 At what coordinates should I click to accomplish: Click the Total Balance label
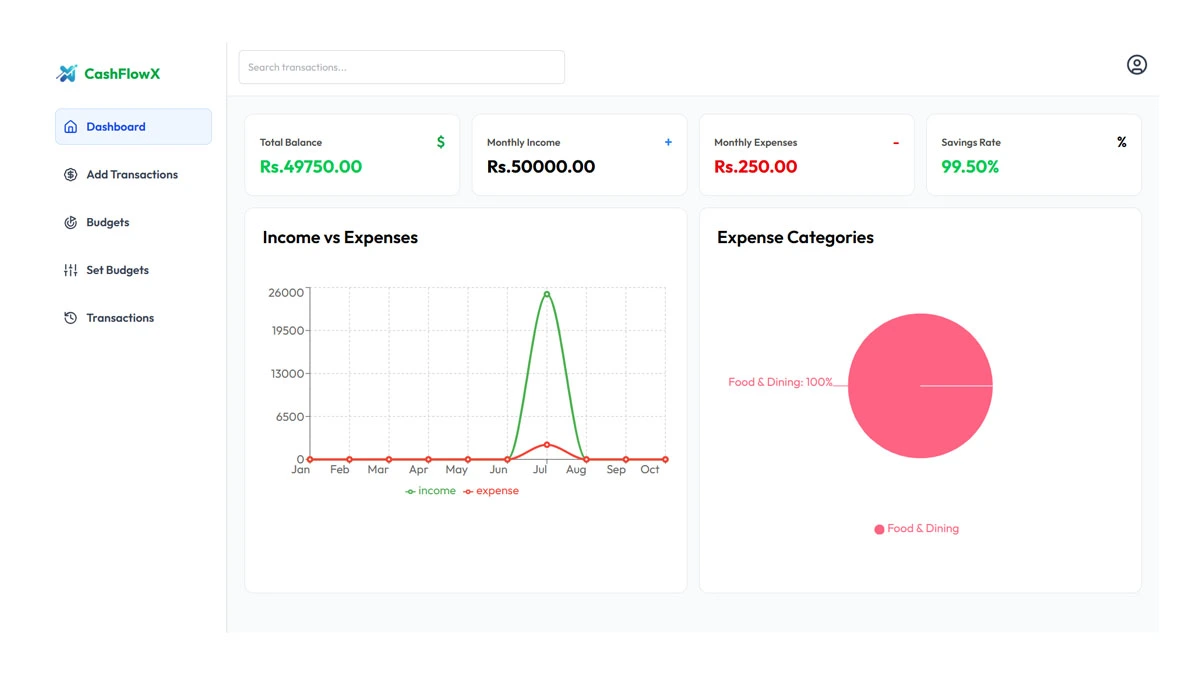[x=291, y=143]
